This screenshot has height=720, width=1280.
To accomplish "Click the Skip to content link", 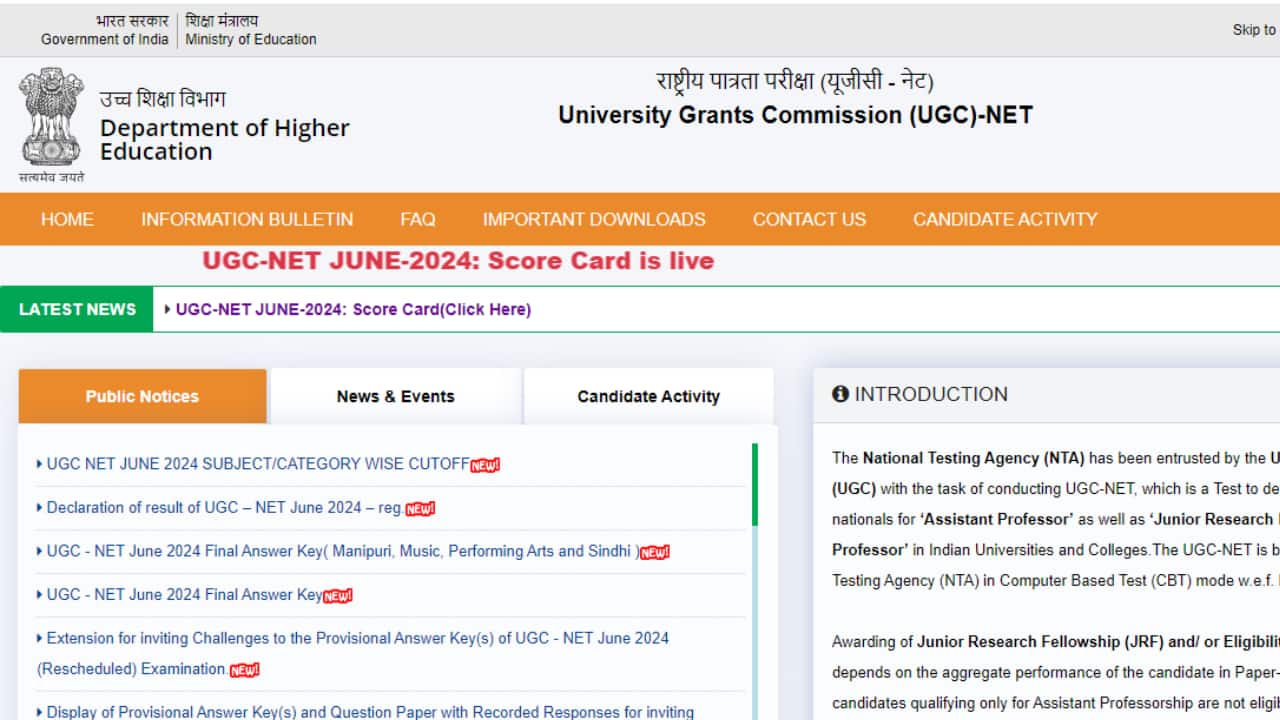I will (x=1256, y=30).
